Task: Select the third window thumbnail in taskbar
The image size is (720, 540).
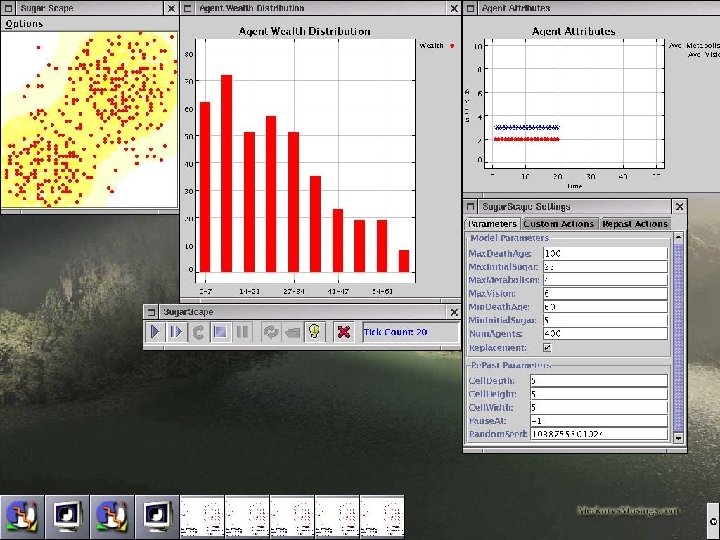Action: [x=292, y=517]
